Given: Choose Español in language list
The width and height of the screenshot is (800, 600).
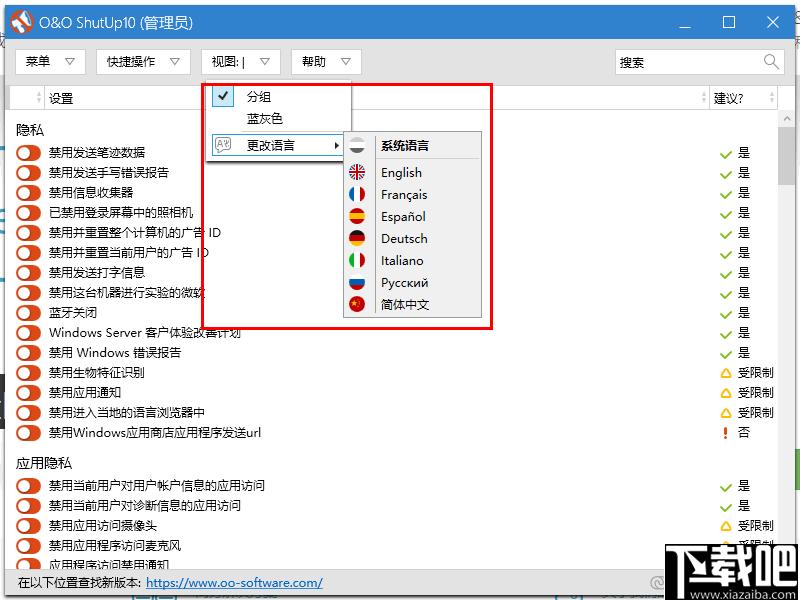Looking at the screenshot, I should pyautogui.click(x=412, y=216).
